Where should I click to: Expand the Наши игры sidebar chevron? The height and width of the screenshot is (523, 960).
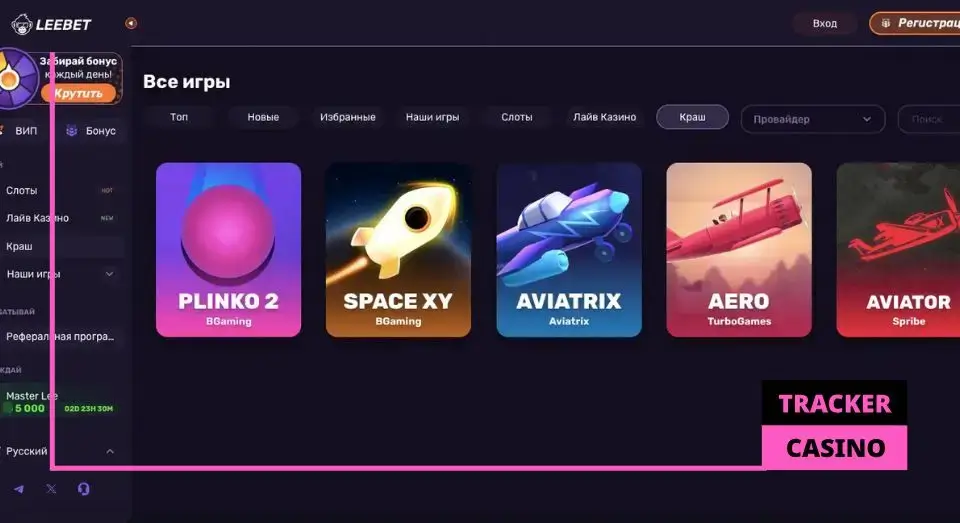(x=110, y=274)
